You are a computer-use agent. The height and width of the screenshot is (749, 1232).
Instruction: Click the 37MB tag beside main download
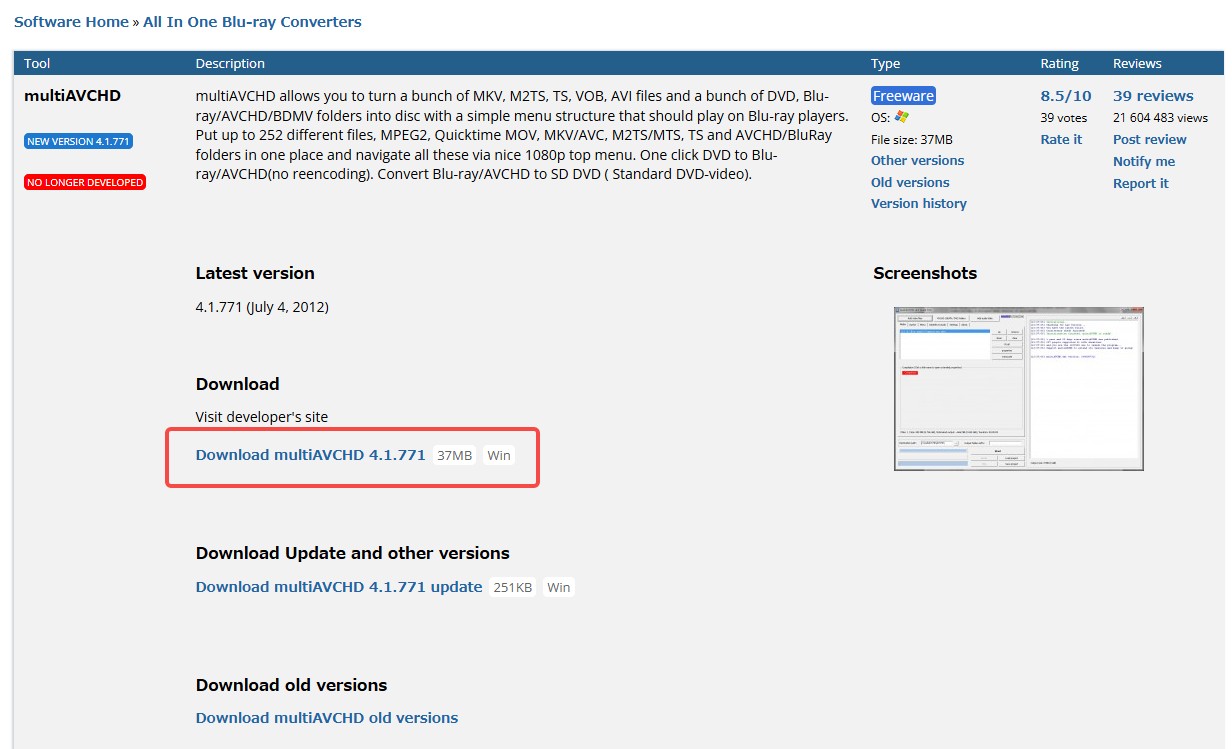click(x=454, y=455)
